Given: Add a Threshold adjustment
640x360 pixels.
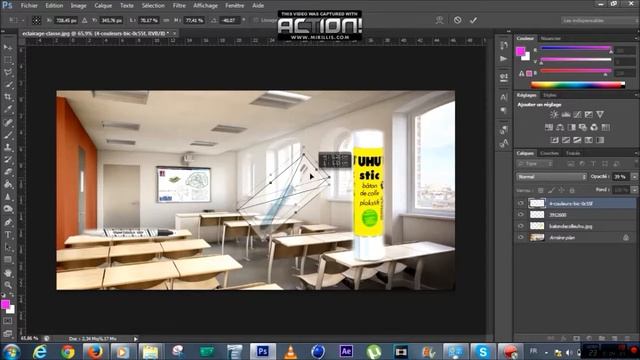Looking at the screenshot, I should click(x=577, y=140).
